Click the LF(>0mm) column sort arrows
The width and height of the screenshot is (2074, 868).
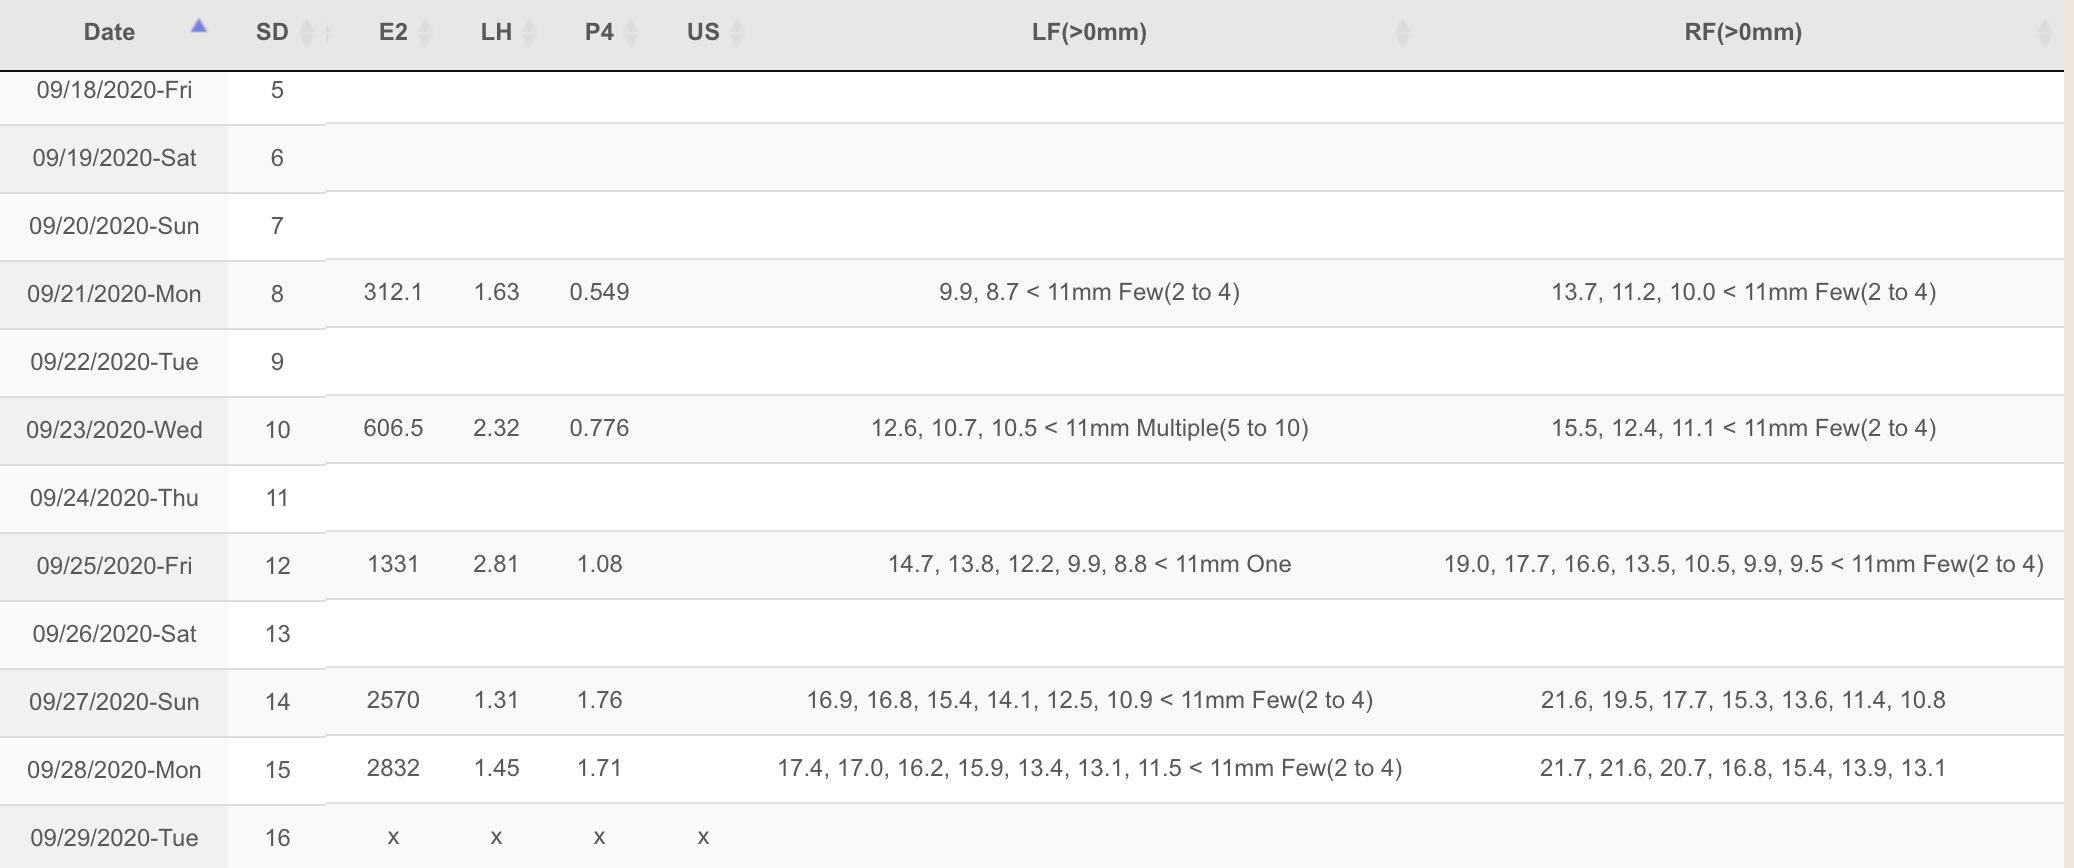pos(1403,33)
